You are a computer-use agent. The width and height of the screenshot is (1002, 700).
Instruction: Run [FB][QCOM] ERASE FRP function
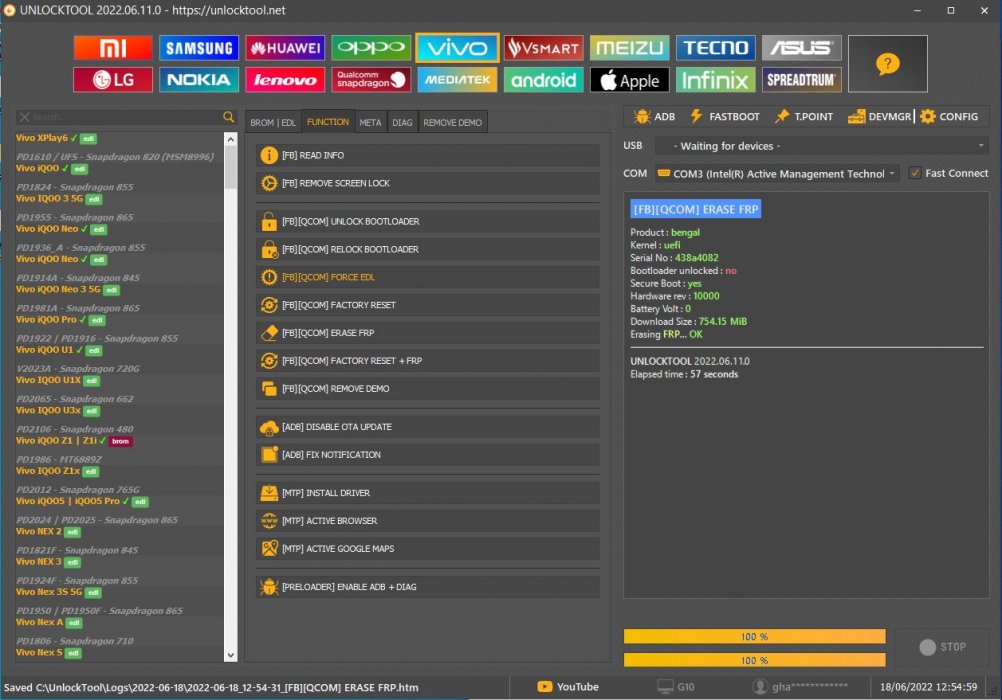tap(428, 333)
